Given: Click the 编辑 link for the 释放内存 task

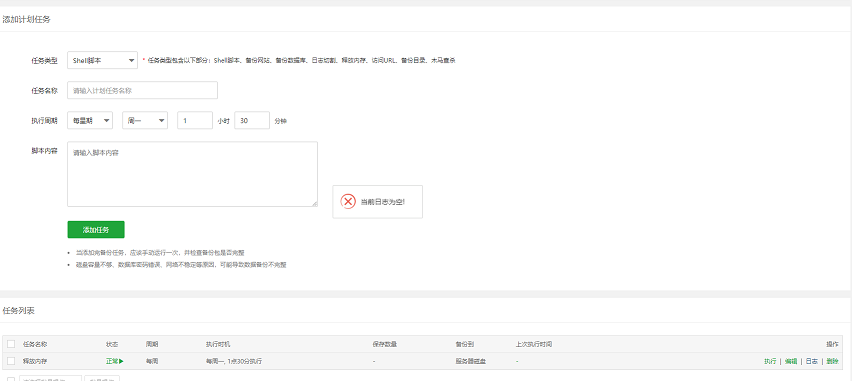Looking at the screenshot, I should (x=791, y=361).
